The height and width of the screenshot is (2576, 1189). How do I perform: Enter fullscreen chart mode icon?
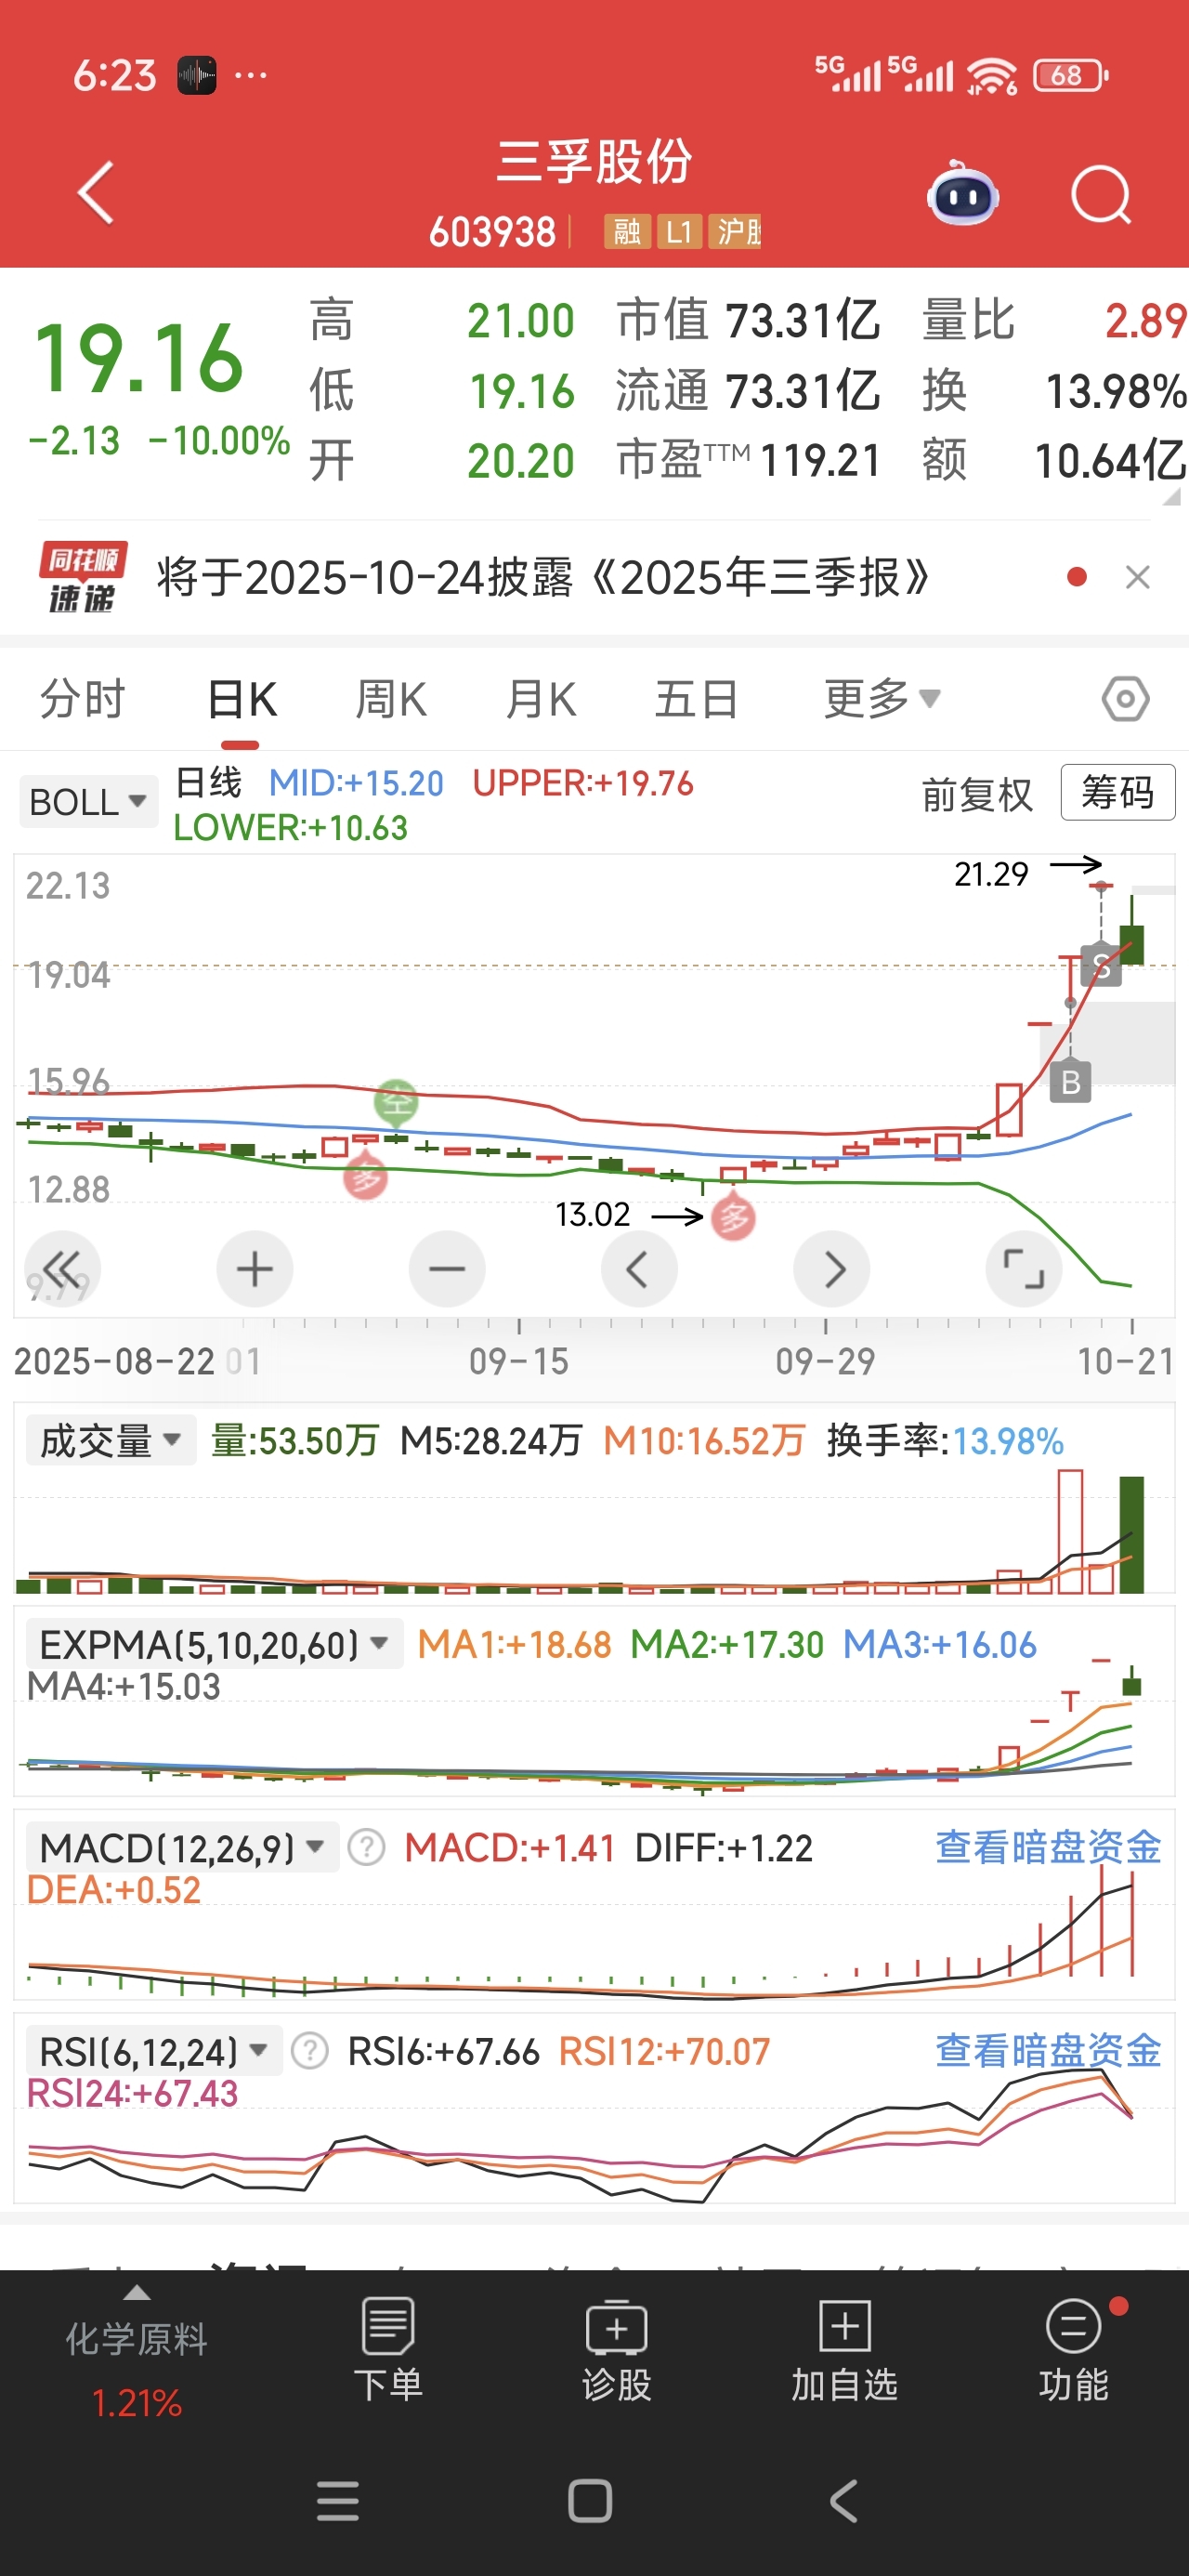tap(1023, 1269)
